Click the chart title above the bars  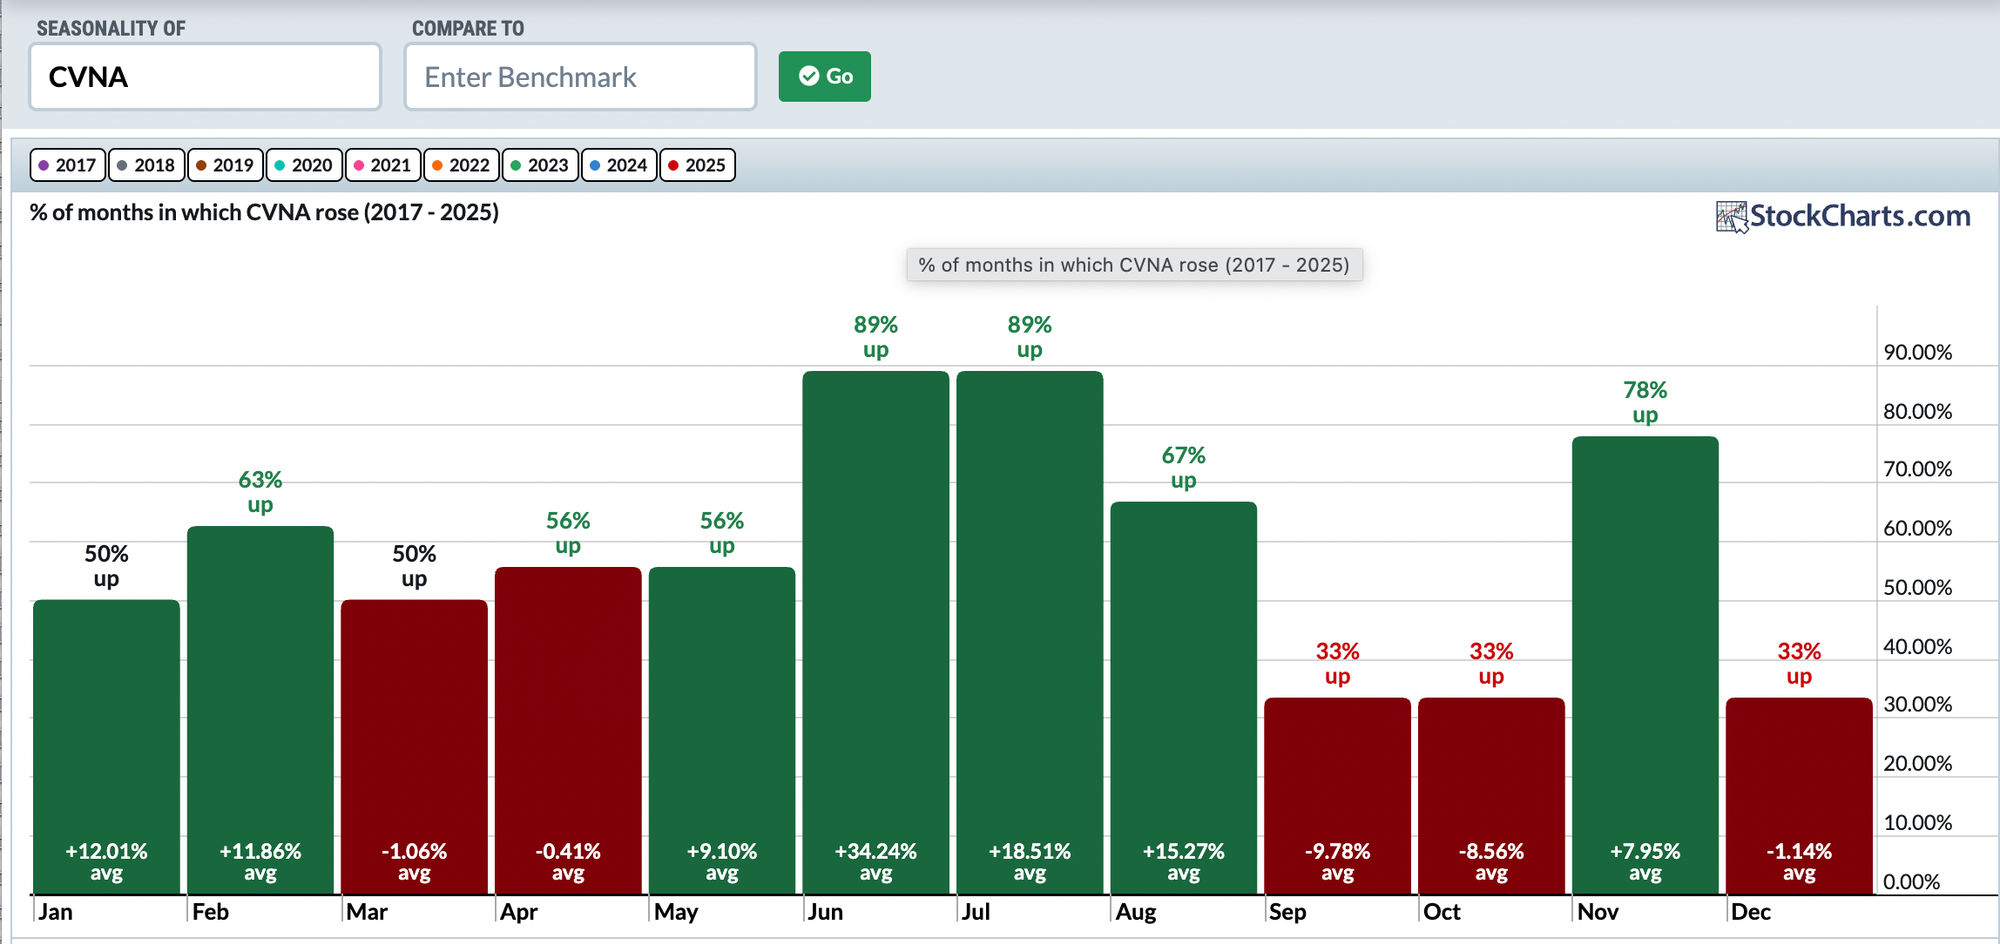pos(264,212)
